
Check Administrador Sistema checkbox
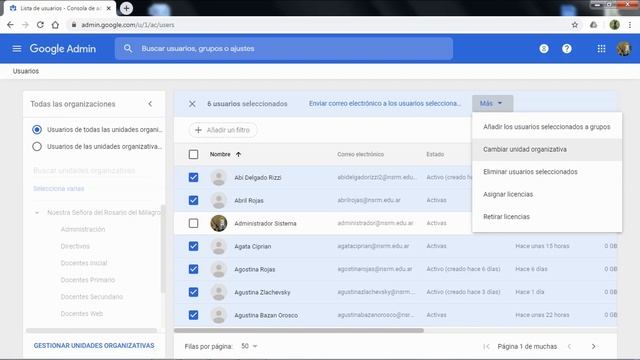(x=193, y=223)
